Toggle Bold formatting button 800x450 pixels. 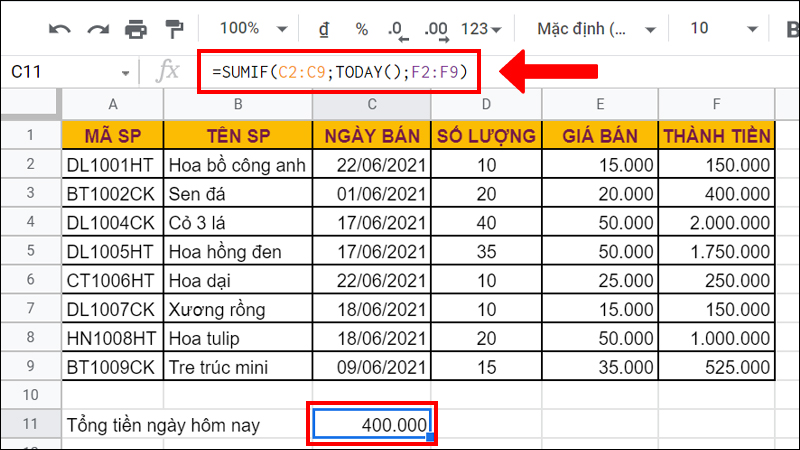pyautogui.click(x=788, y=28)
